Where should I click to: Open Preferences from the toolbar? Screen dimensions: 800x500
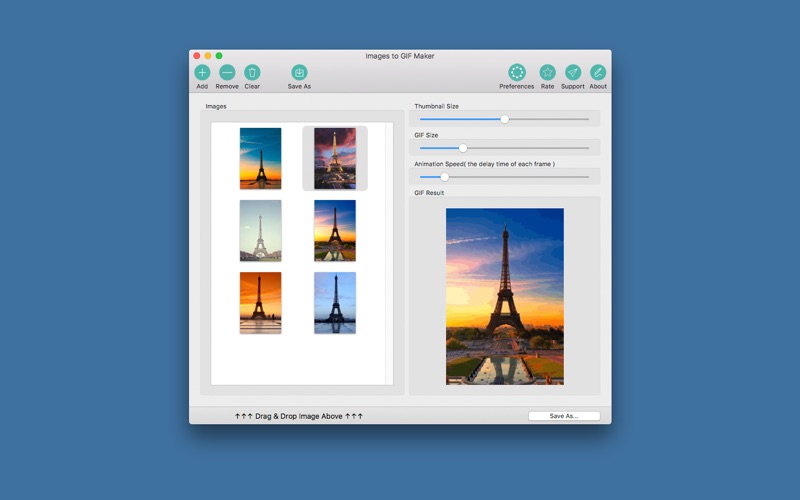pyautogui.click(x=517, y=72)
